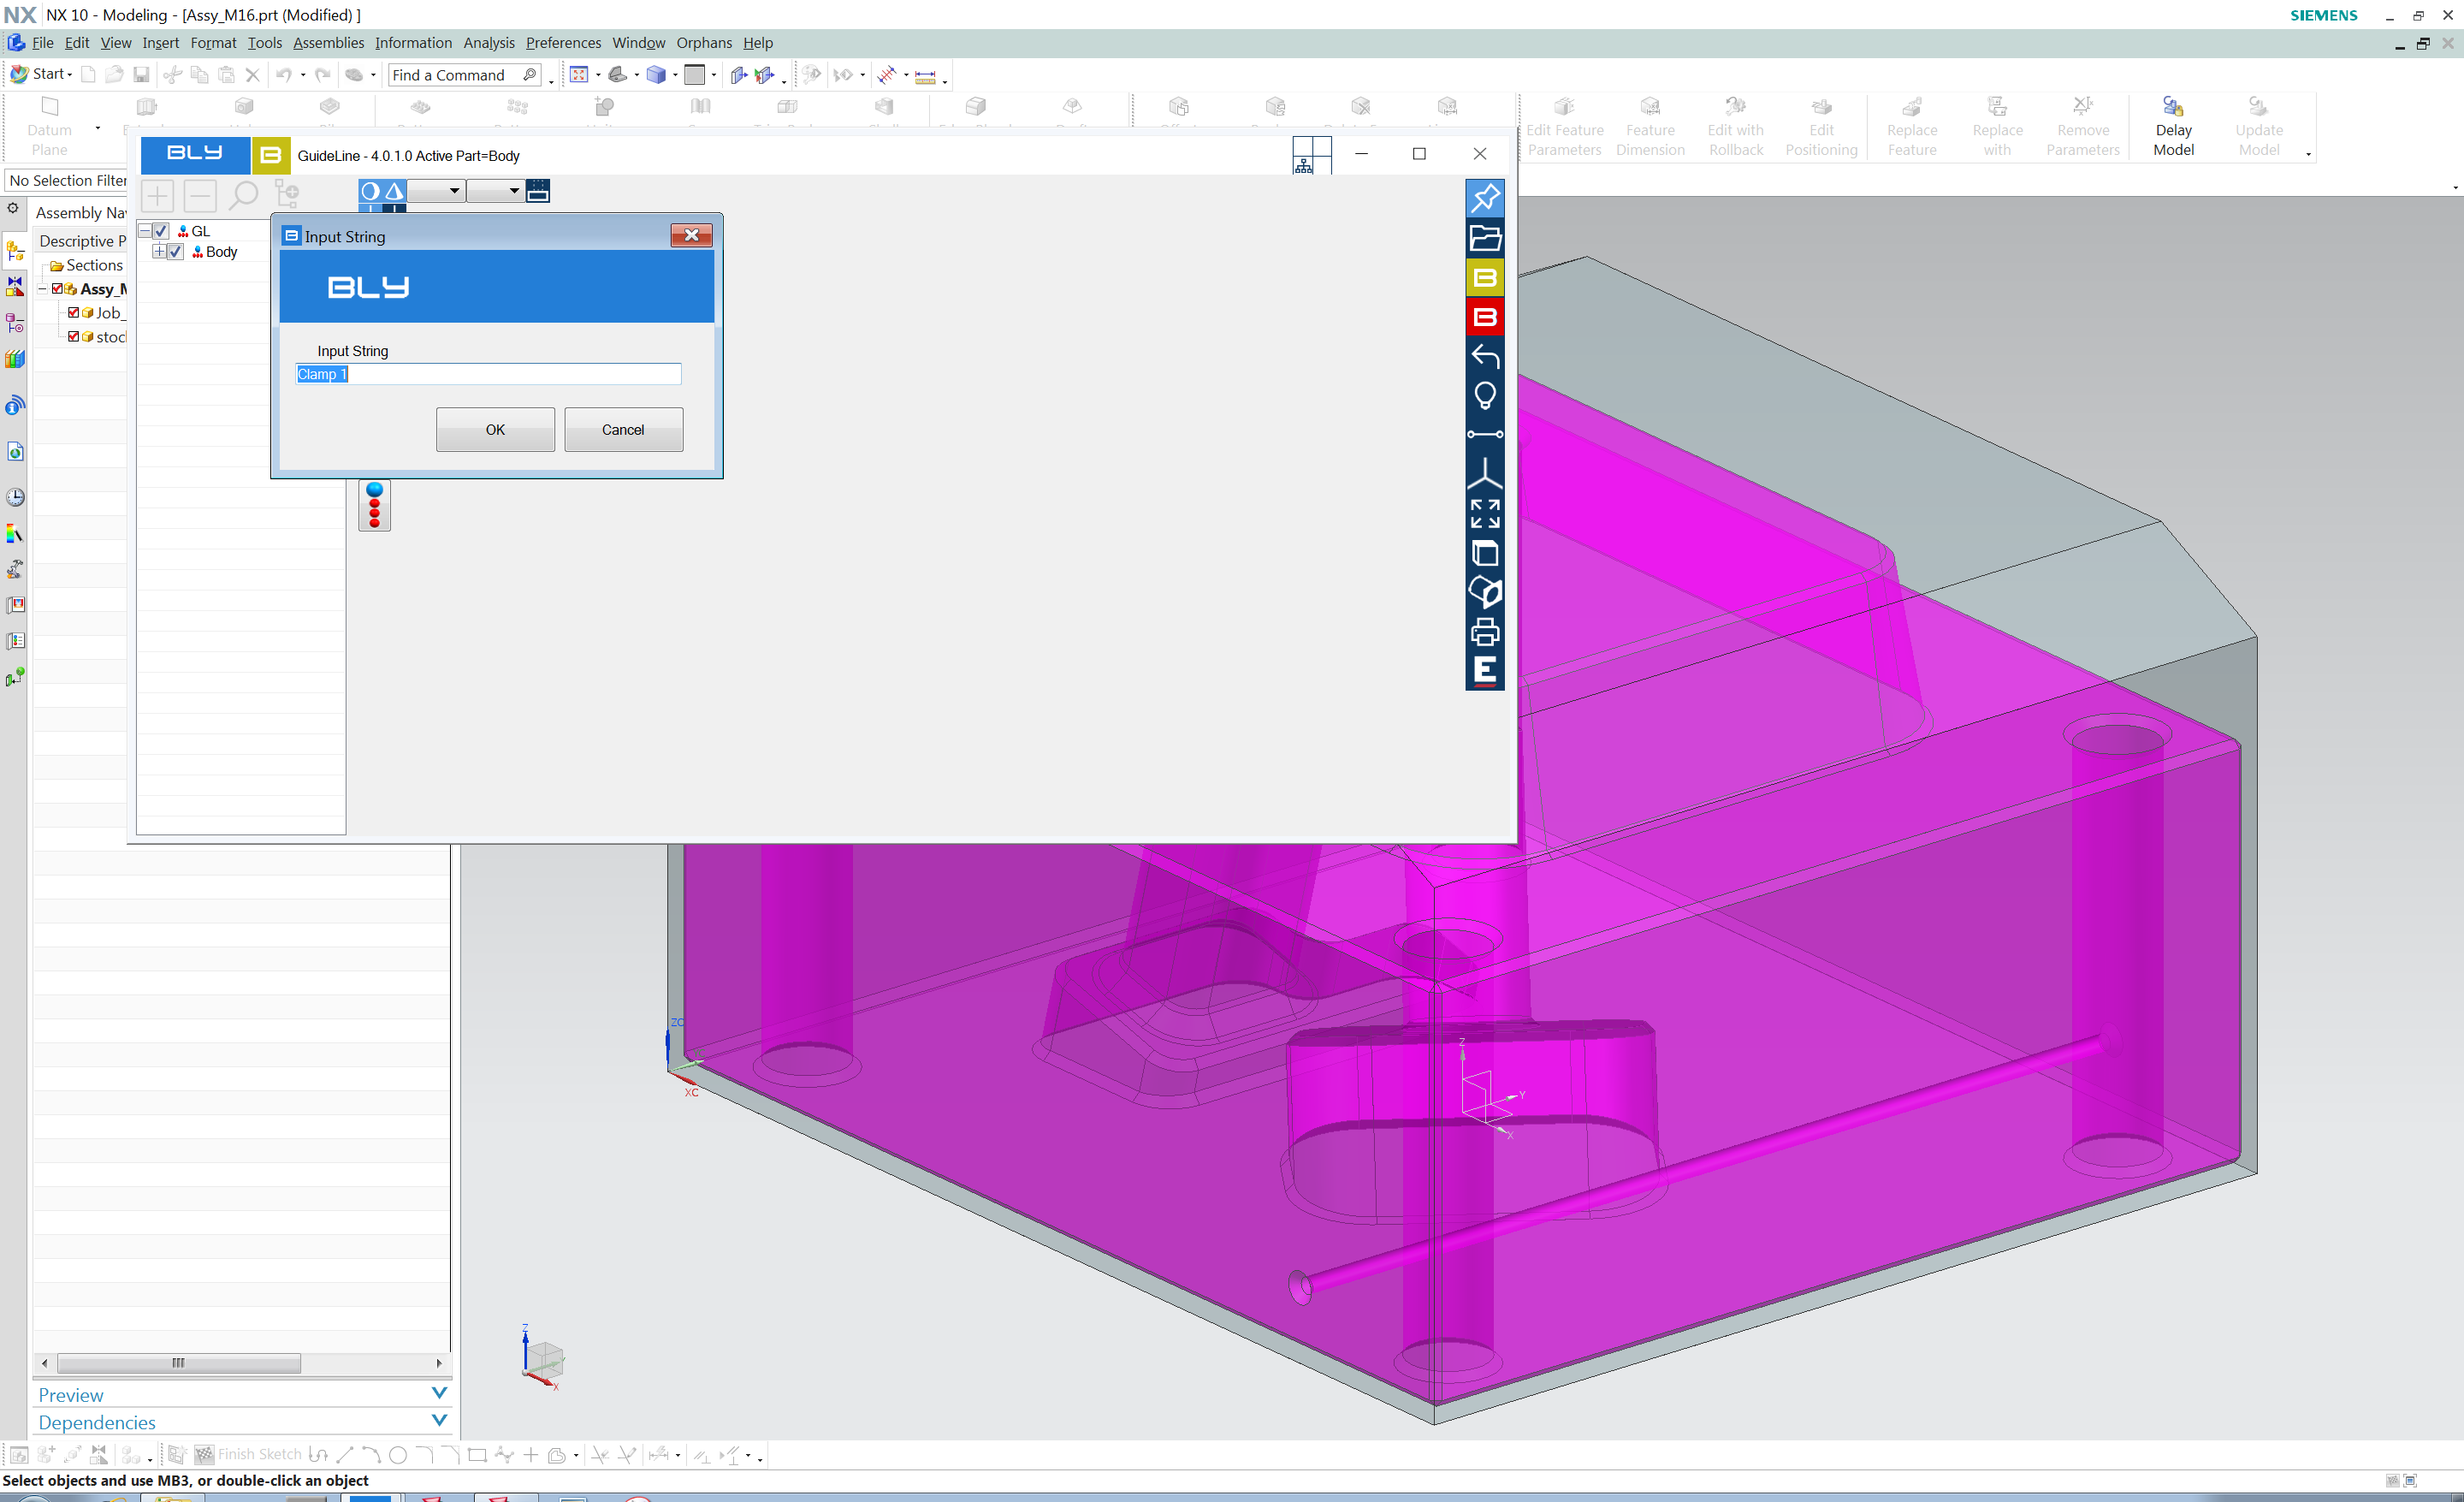Open the first dropdown in GuideLine toolbar

pos(436,191)
